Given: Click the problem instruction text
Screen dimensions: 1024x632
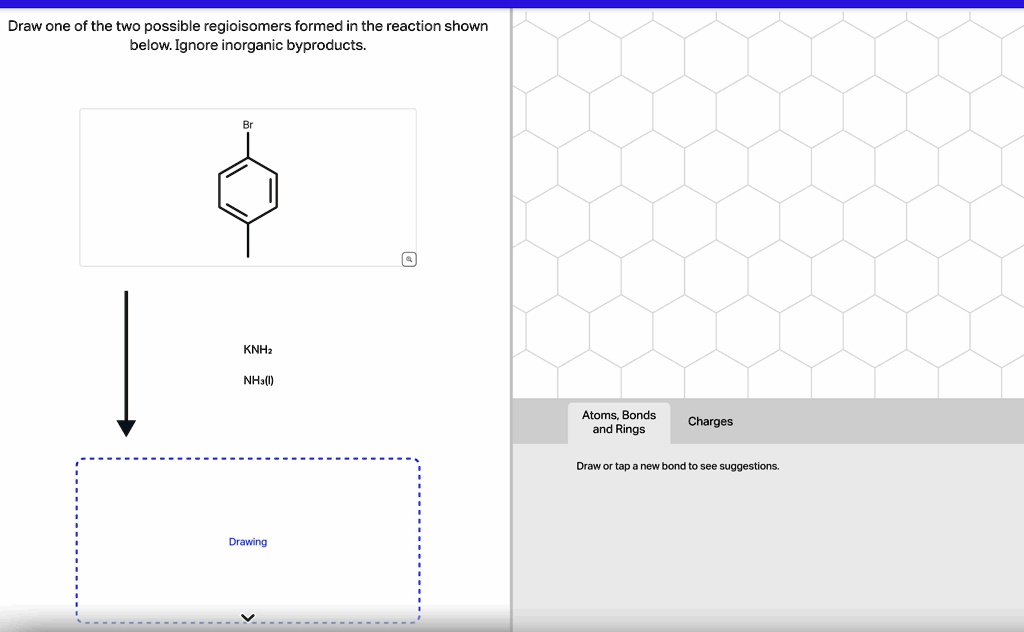Looking at the screenshot, I should click(x=247, y=35).
